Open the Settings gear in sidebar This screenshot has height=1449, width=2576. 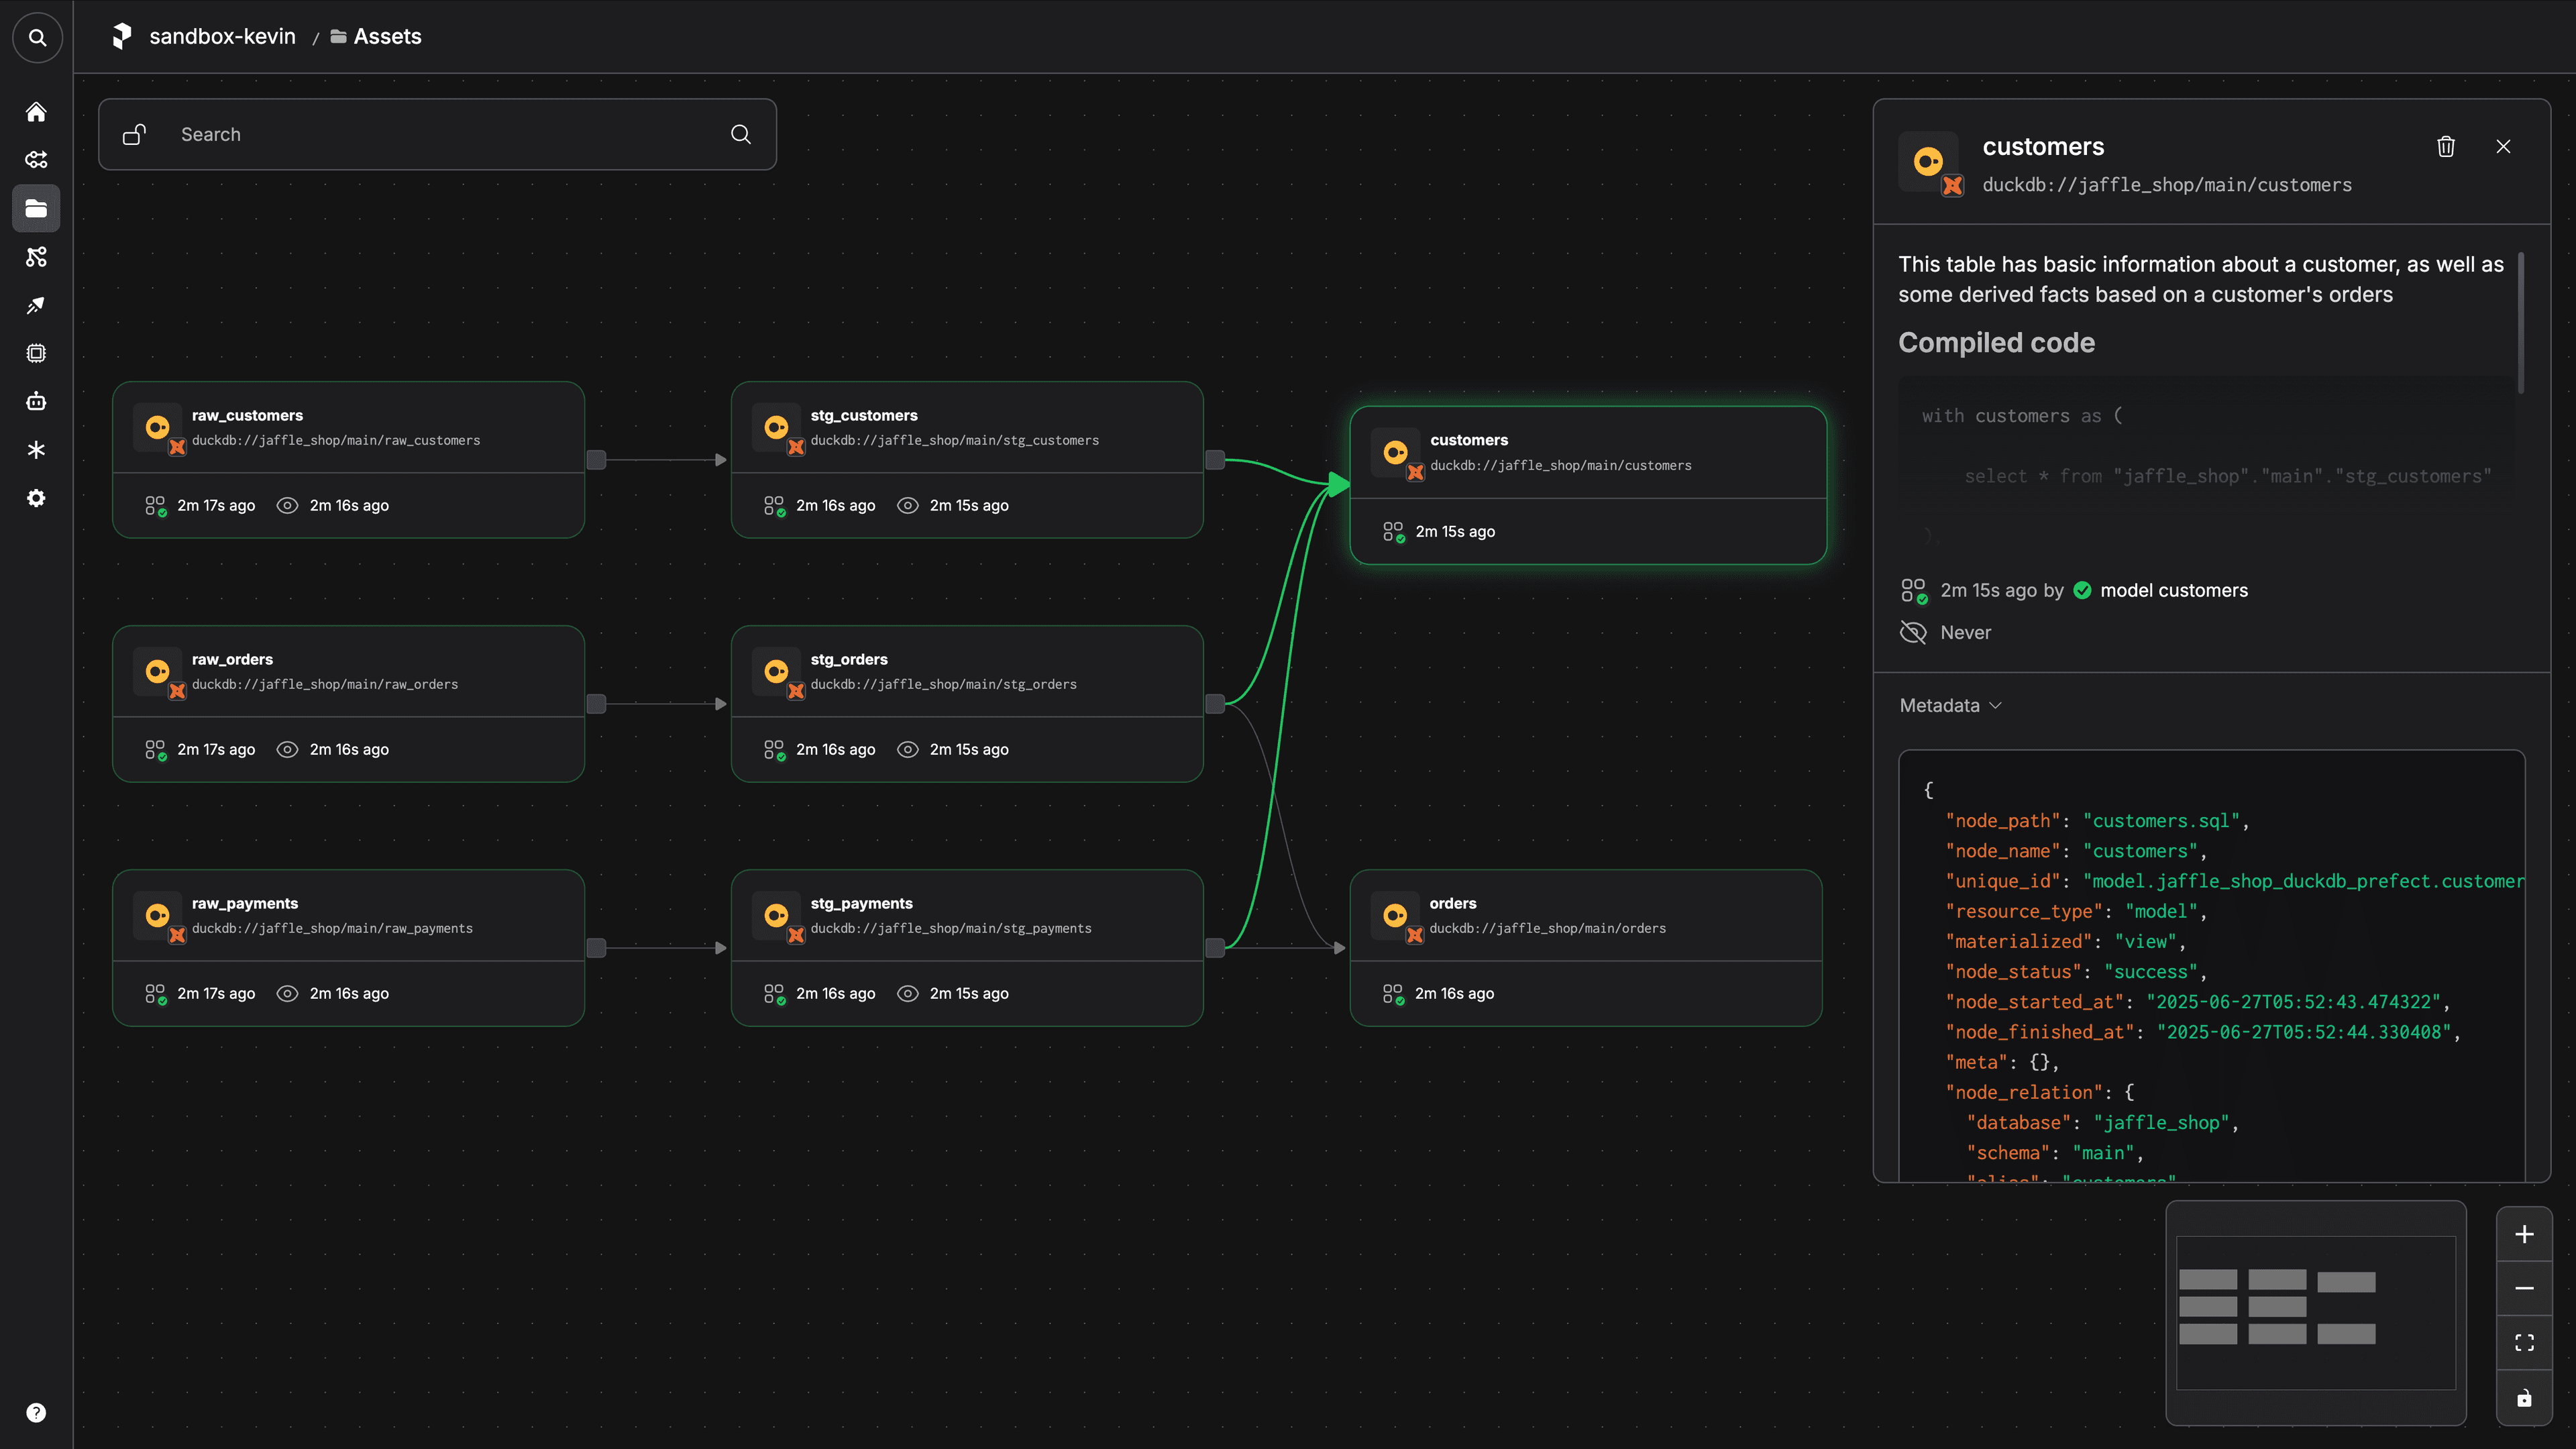pos(36,498)
